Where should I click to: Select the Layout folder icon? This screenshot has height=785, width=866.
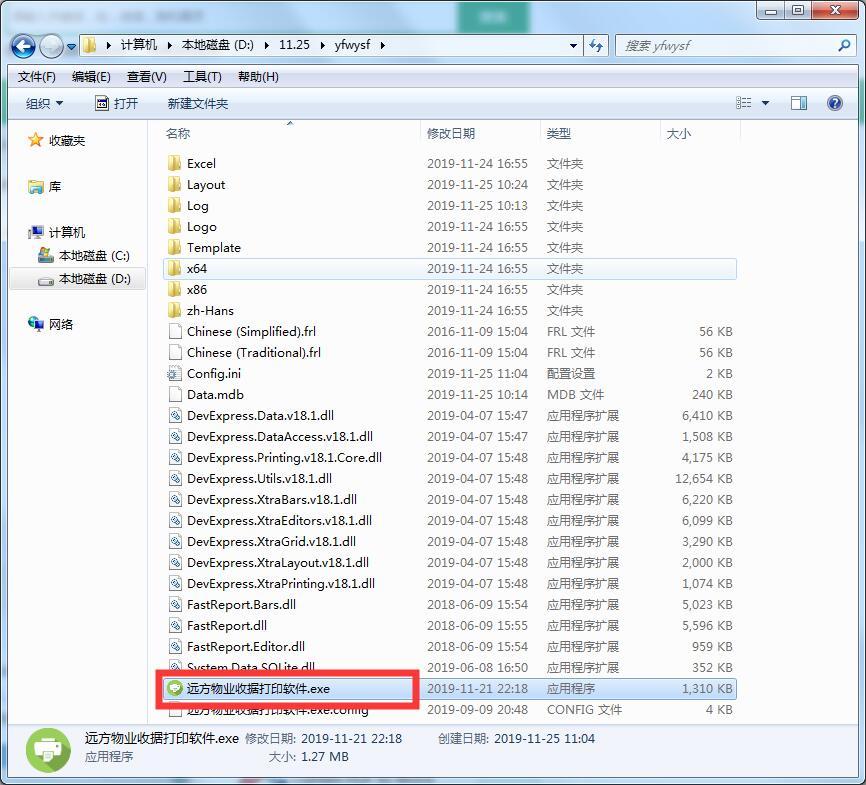tap(175, 184)
